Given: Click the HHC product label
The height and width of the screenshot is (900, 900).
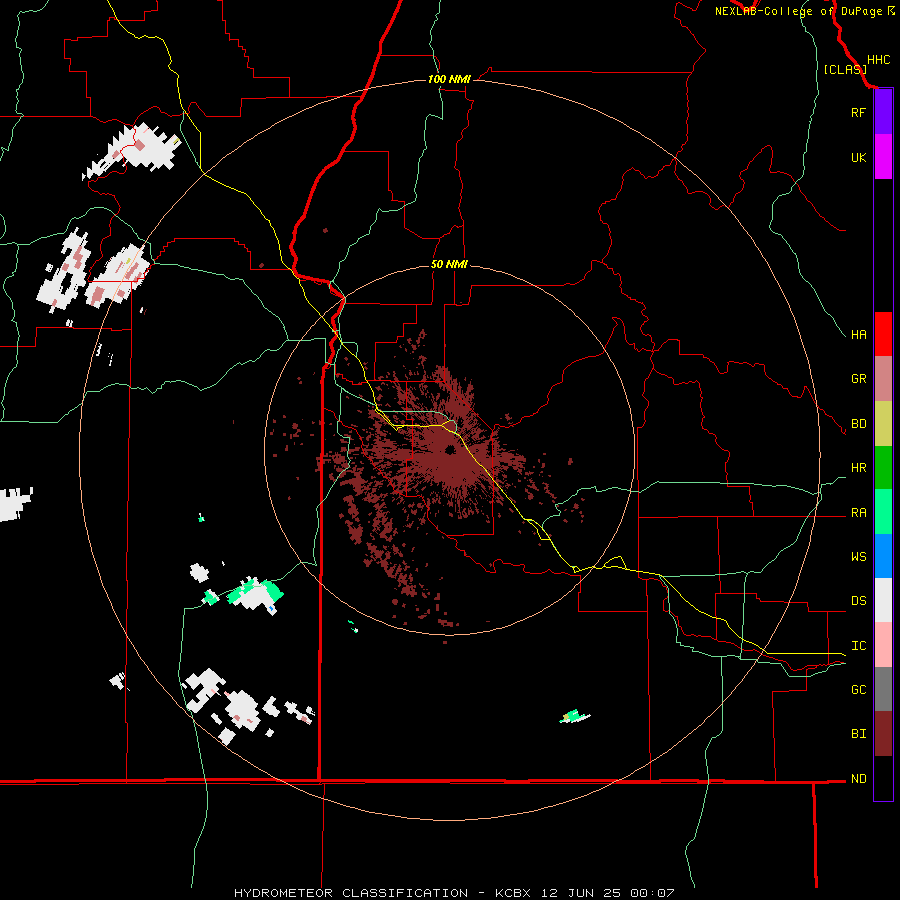Looking at the screenshot, I should click(878, 60).
